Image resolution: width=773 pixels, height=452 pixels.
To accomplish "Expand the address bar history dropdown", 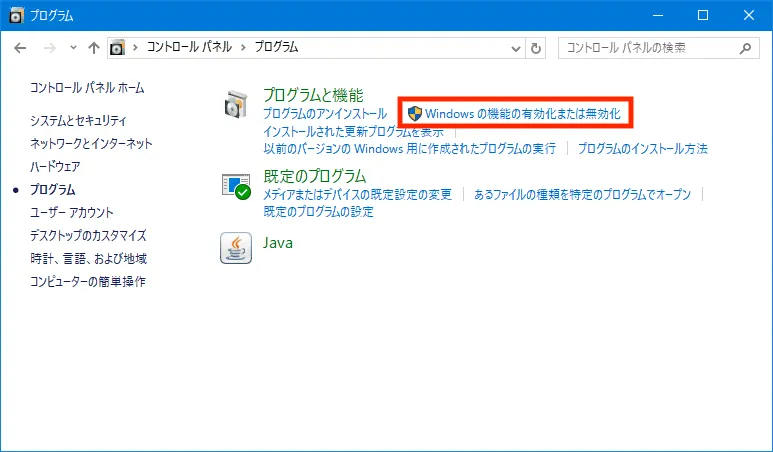I will pyautogui.click(x=516, y=48).
